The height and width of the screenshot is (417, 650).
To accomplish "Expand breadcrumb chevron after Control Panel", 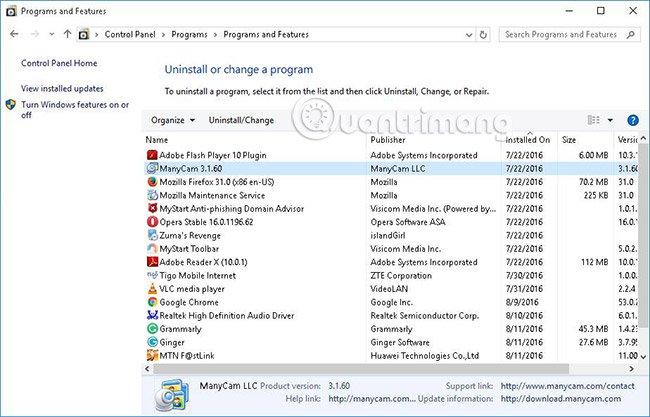I will coord(163,35).
